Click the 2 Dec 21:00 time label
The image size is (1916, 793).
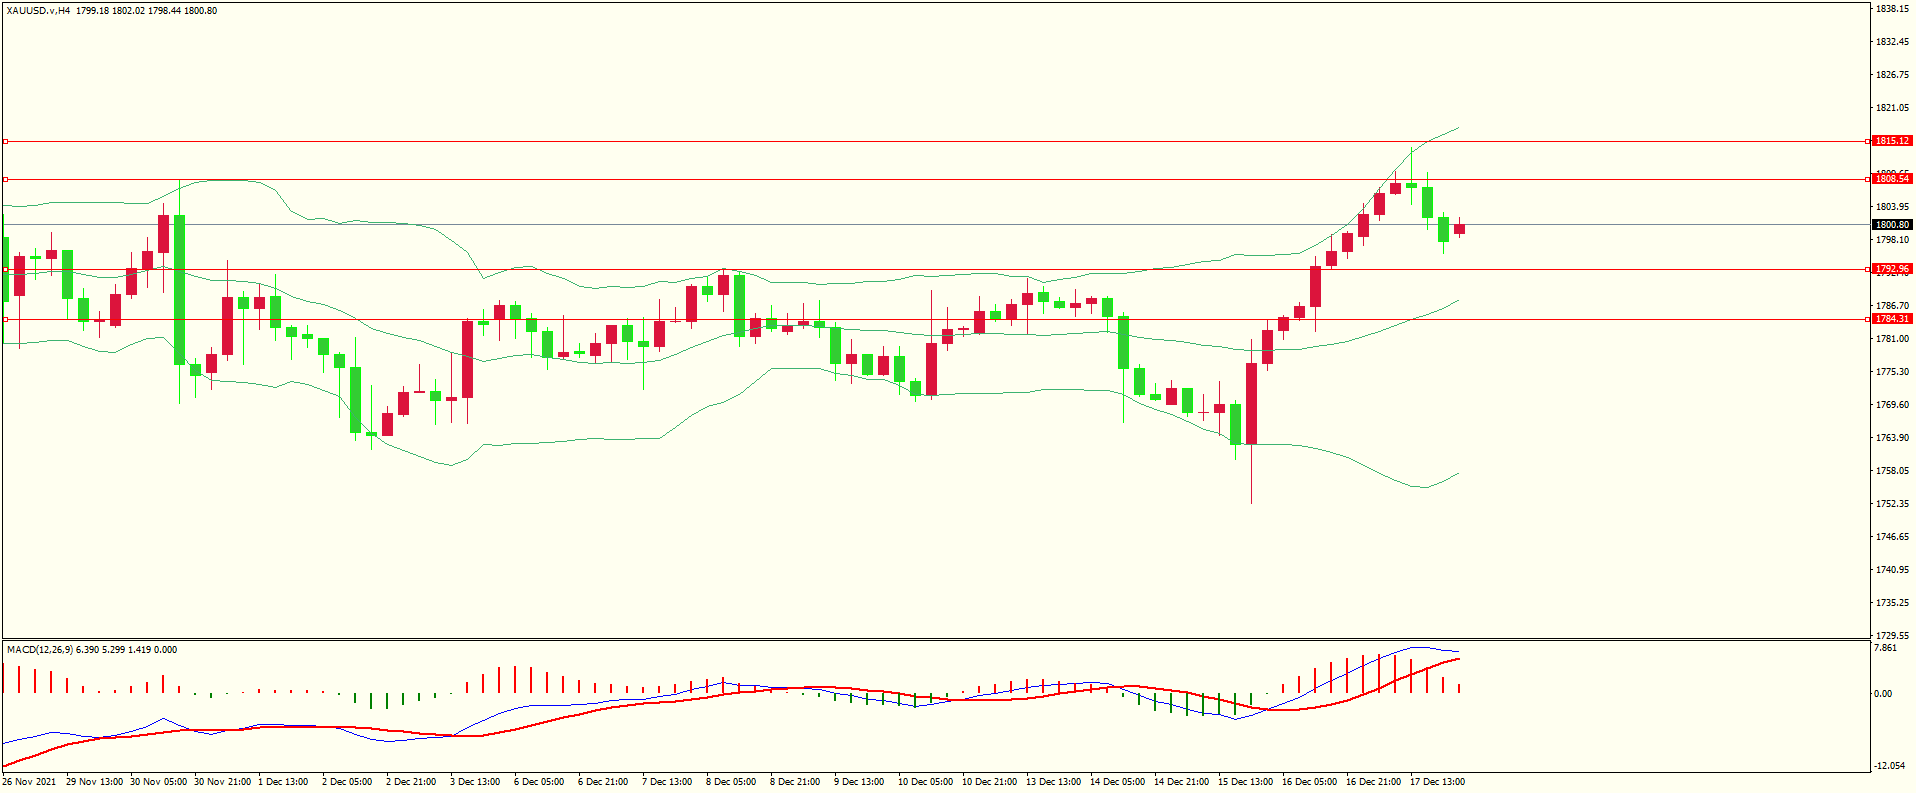pos(411,782)
